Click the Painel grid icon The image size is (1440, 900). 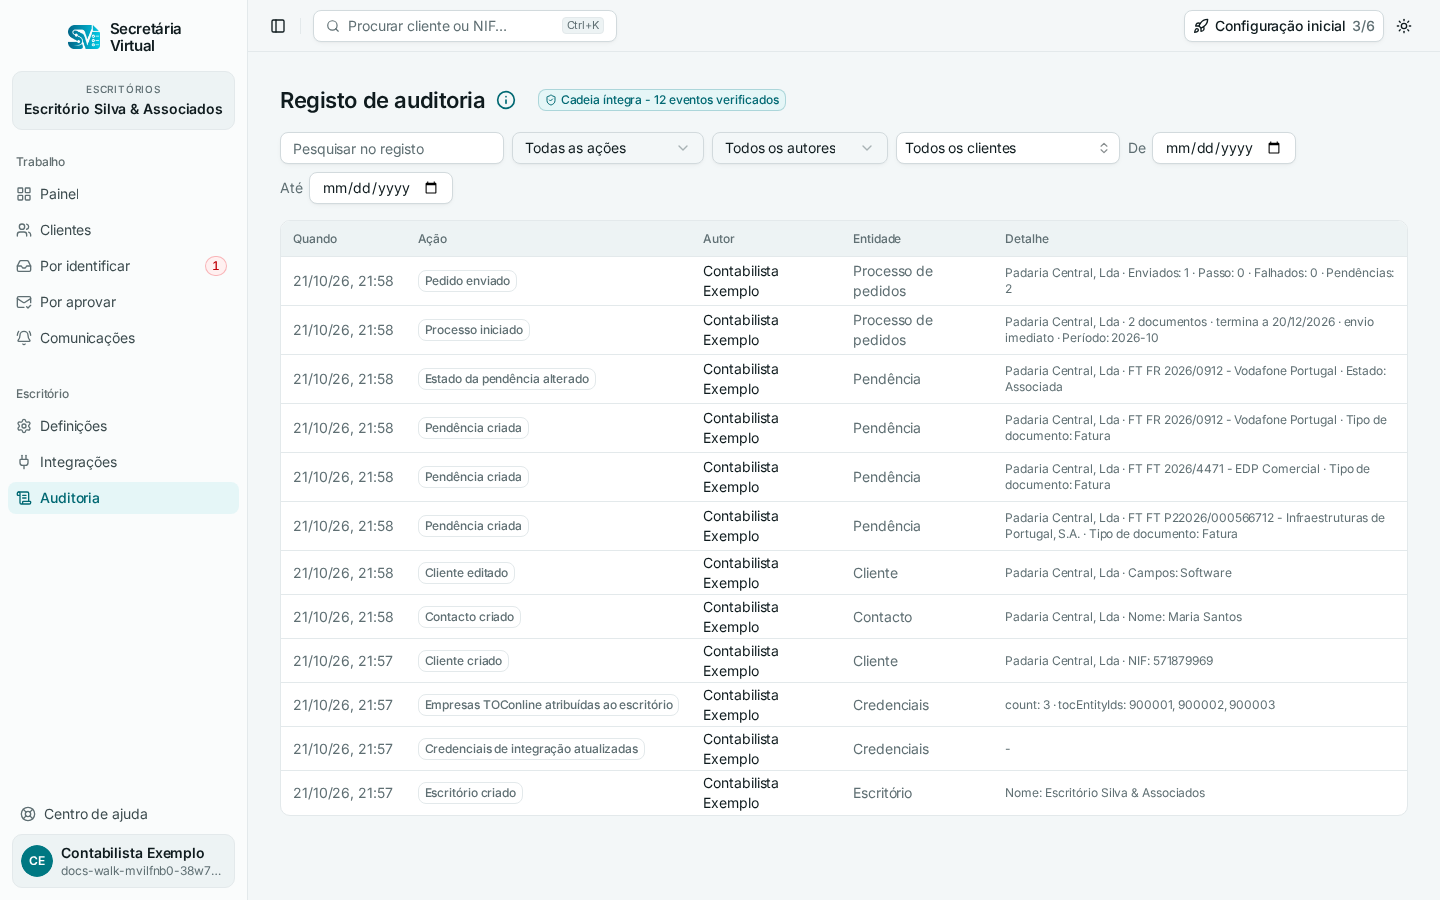tap(24, 194)
